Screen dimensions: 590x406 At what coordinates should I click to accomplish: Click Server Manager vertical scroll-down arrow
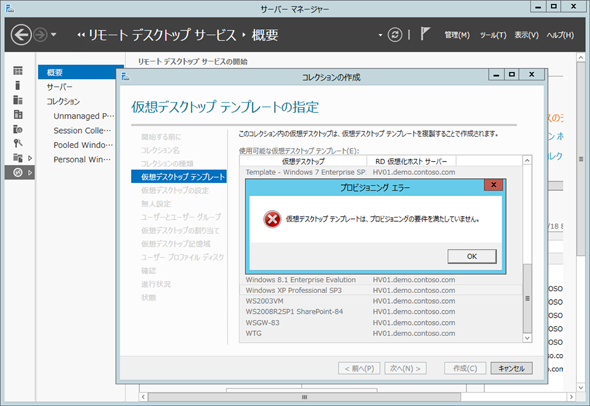(581, 387)
